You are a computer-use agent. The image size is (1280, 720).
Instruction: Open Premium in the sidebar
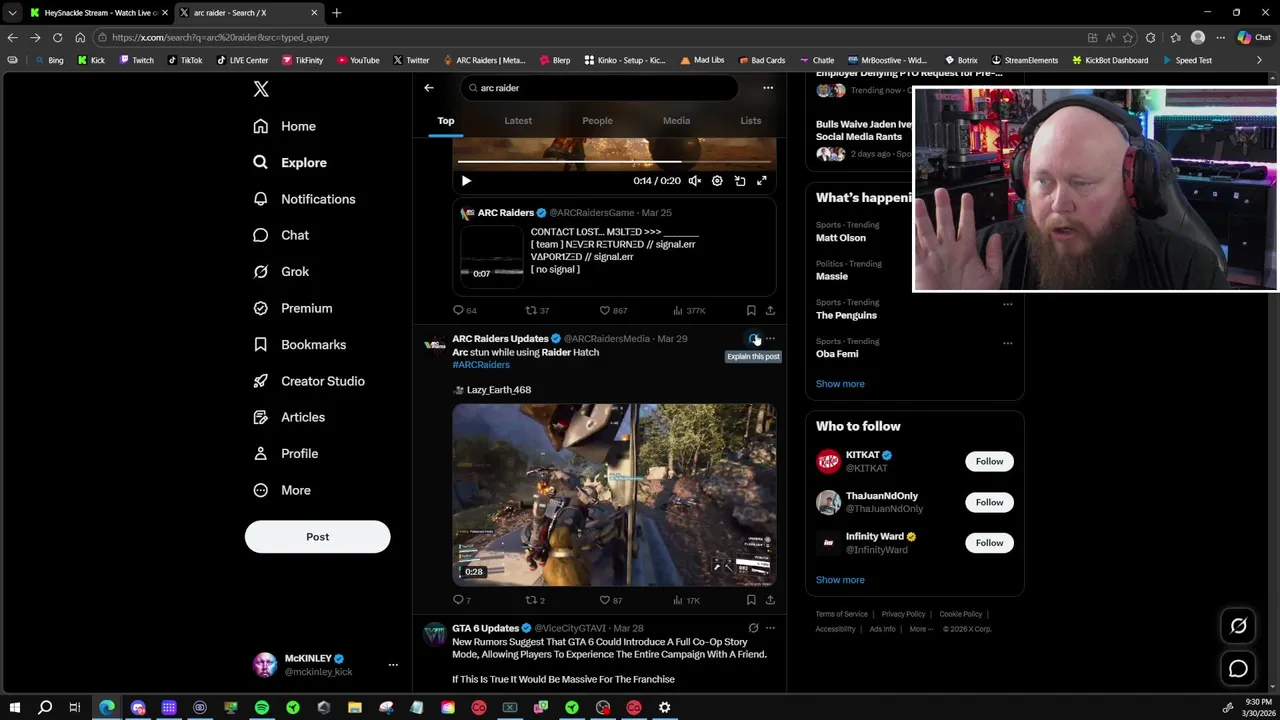293,308
